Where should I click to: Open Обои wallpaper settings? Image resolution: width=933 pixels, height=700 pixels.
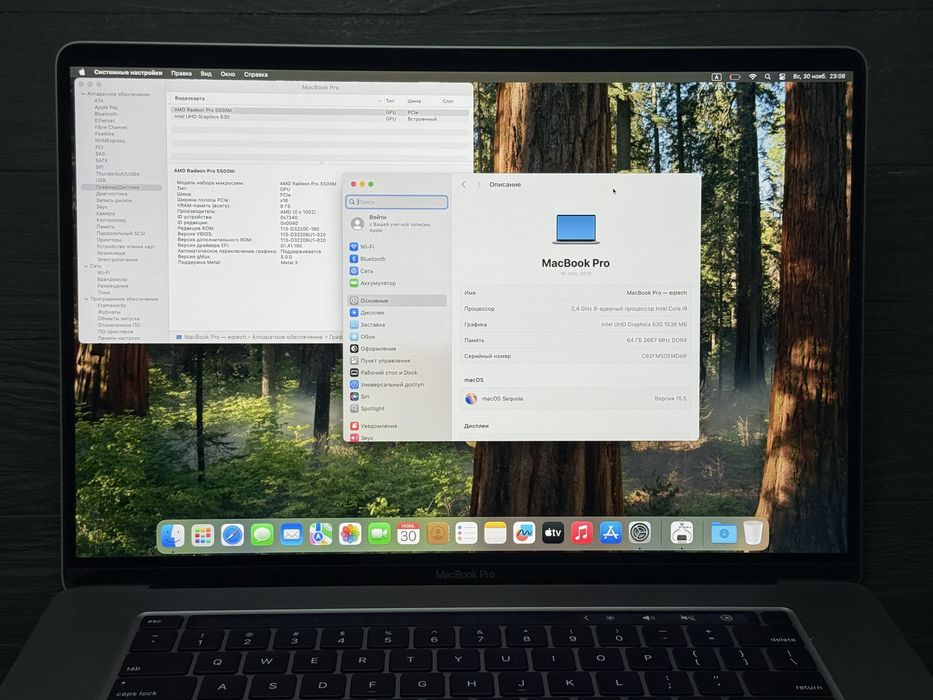[397, 336]
